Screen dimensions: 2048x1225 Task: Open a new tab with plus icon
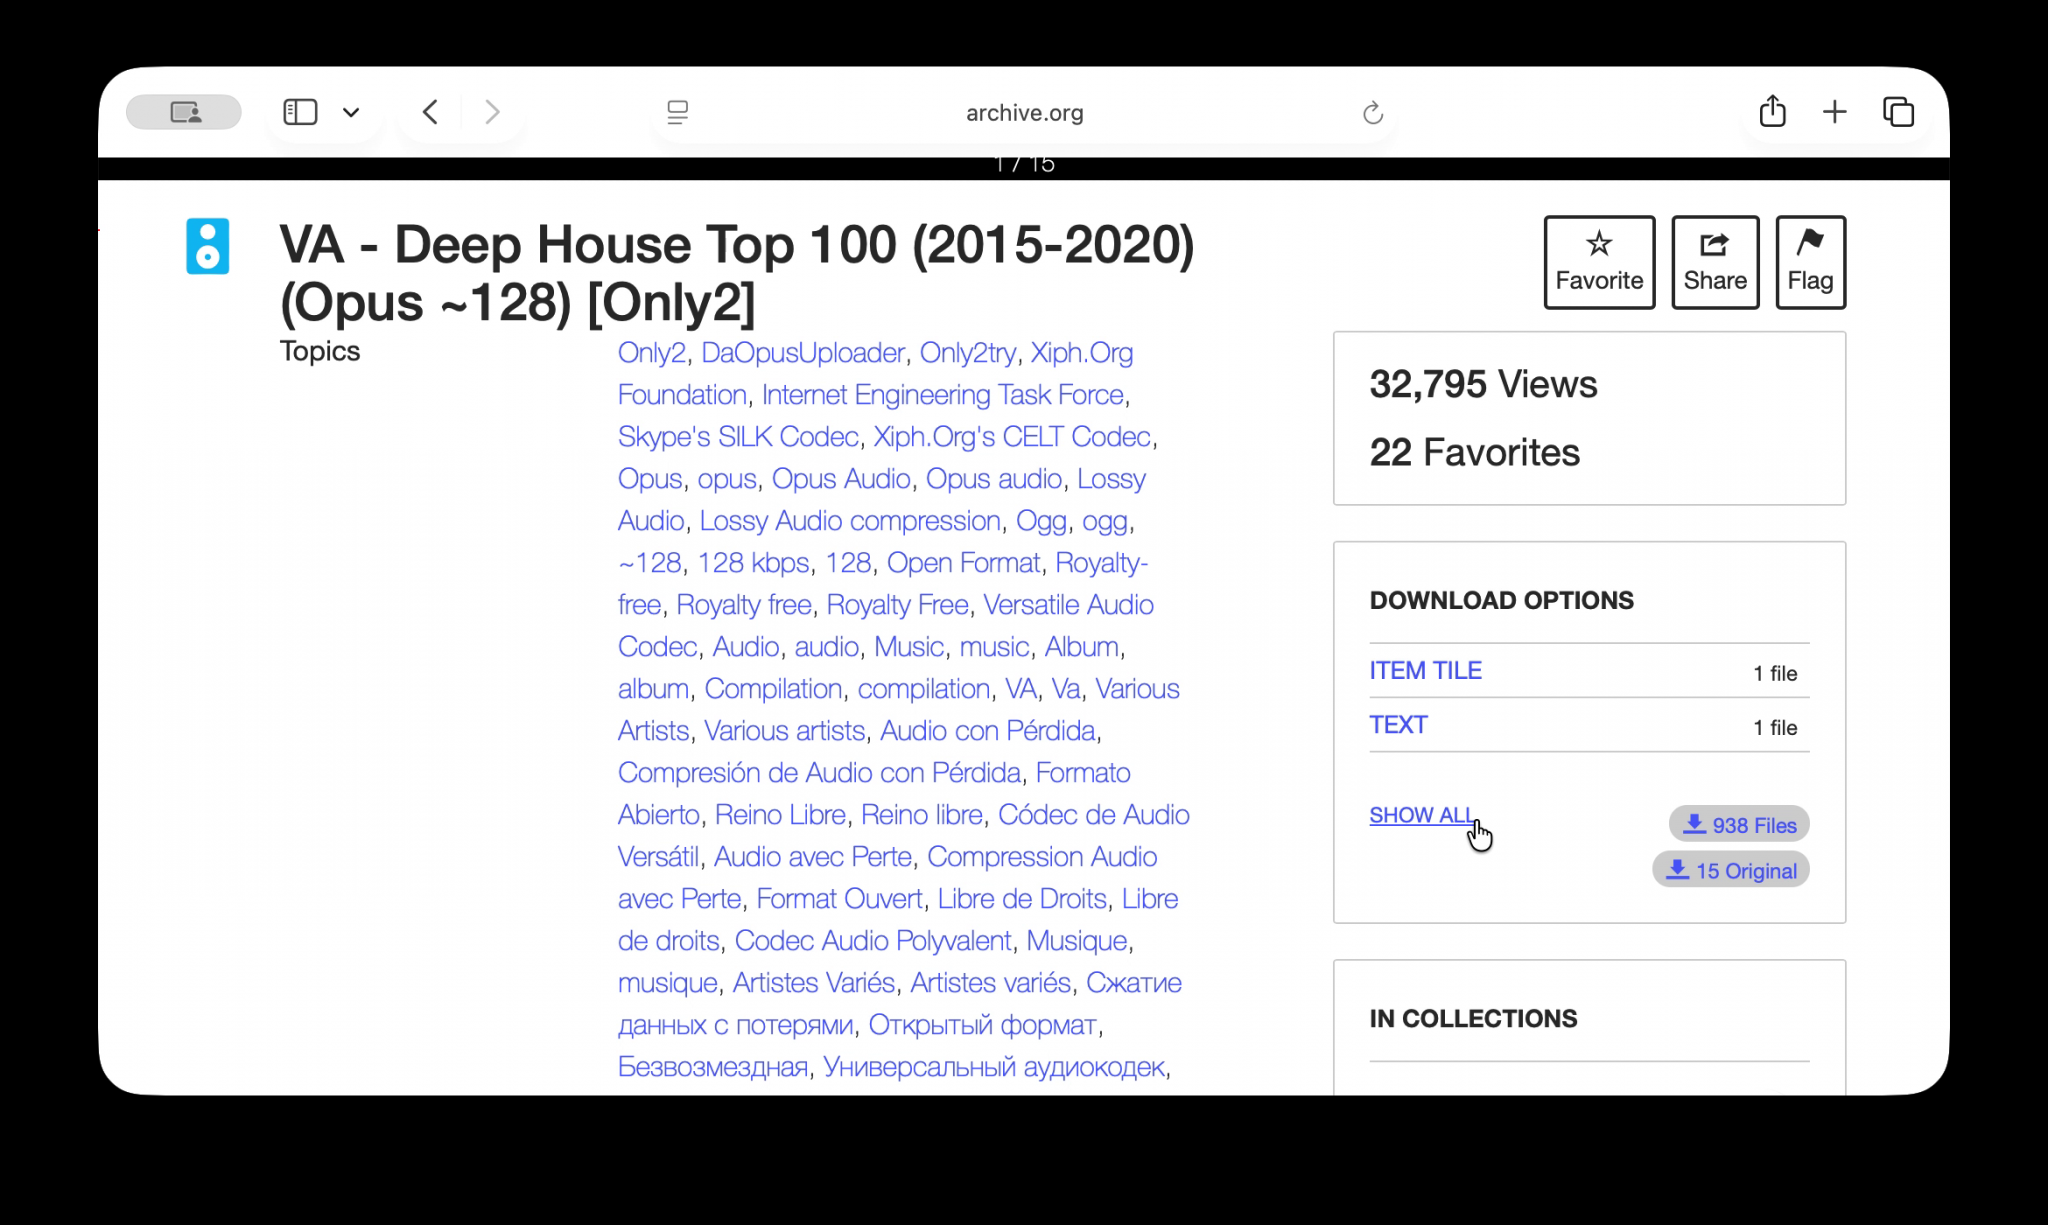point(1834,112)
